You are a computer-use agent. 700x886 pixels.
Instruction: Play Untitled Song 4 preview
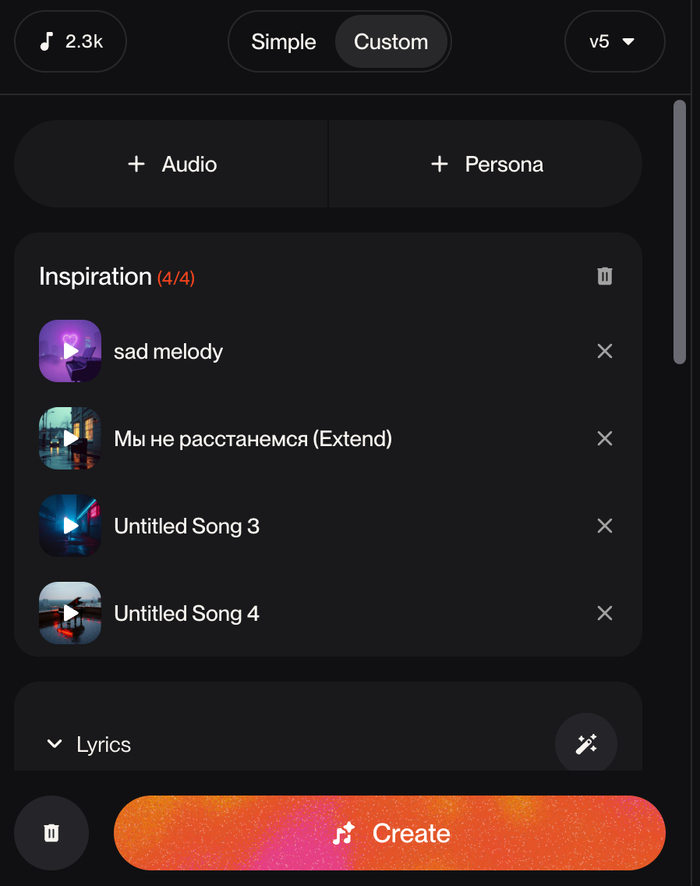coord(70,613)
